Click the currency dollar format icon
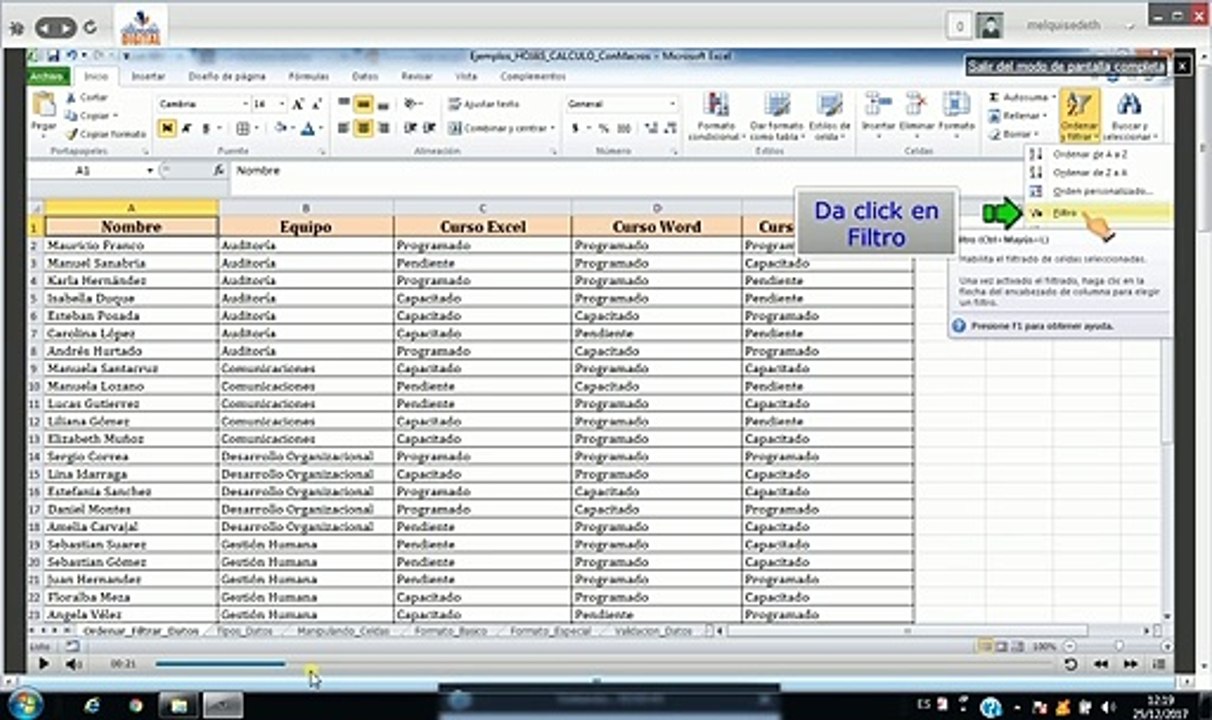Viewport: 1212px width, 720px height. click(576, 128)
